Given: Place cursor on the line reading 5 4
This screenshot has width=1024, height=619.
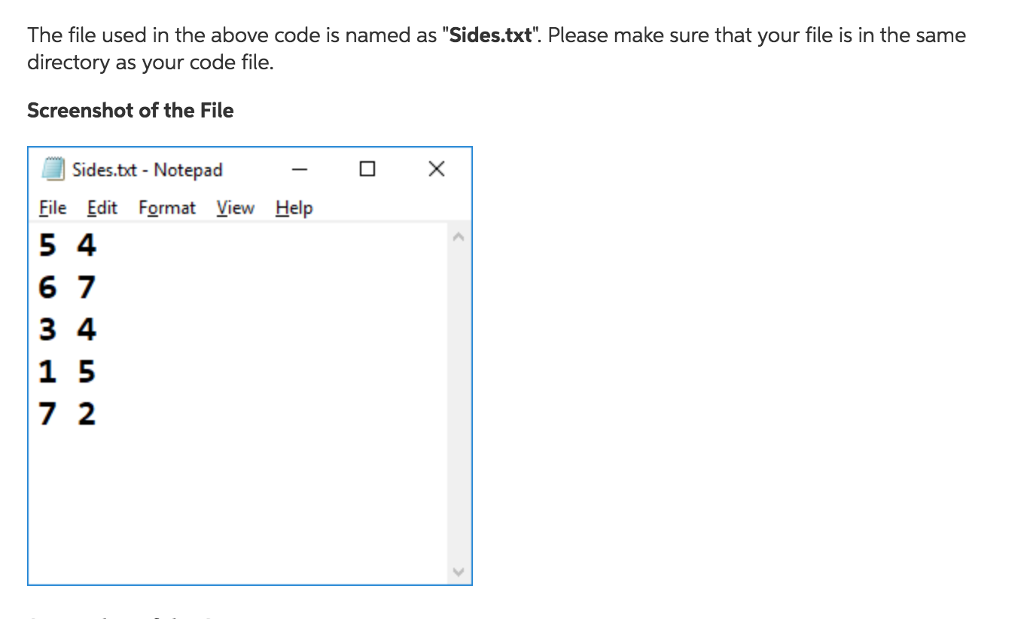Looking at the screenshot, I should pos(67,244).
